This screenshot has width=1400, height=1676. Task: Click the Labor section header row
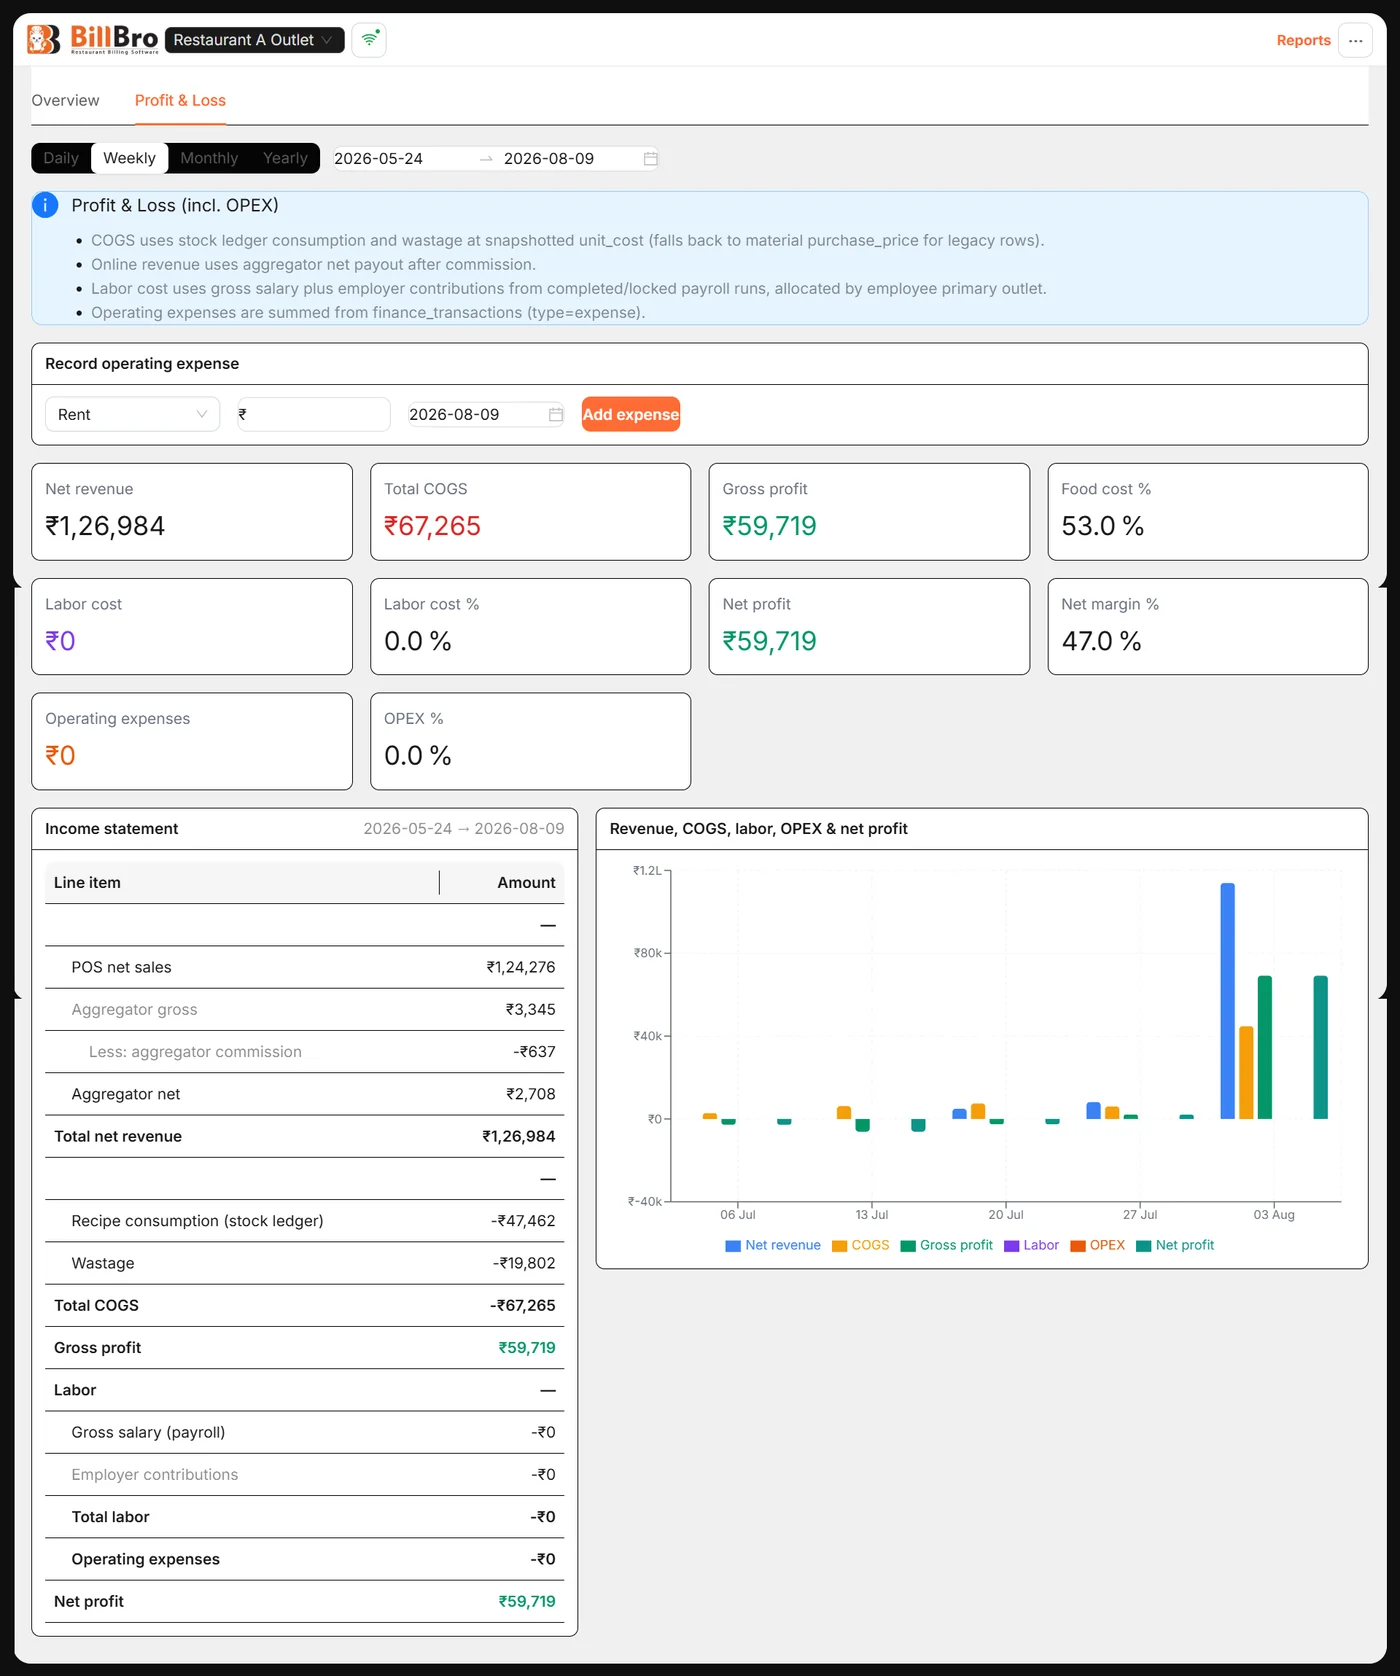tap(304, 1391)
